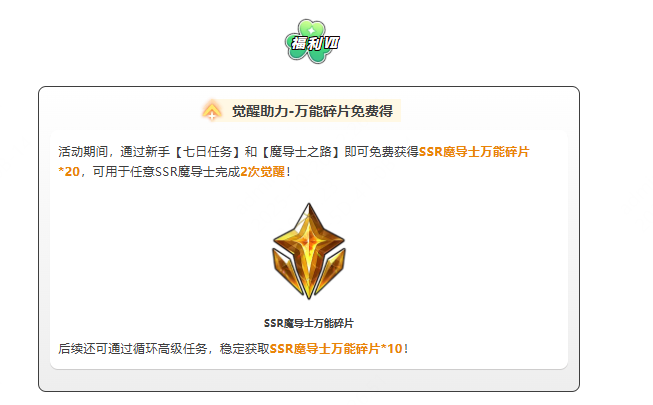
Task: Click the VII numeral on the clover badge
Action: [x=331, y=42]
